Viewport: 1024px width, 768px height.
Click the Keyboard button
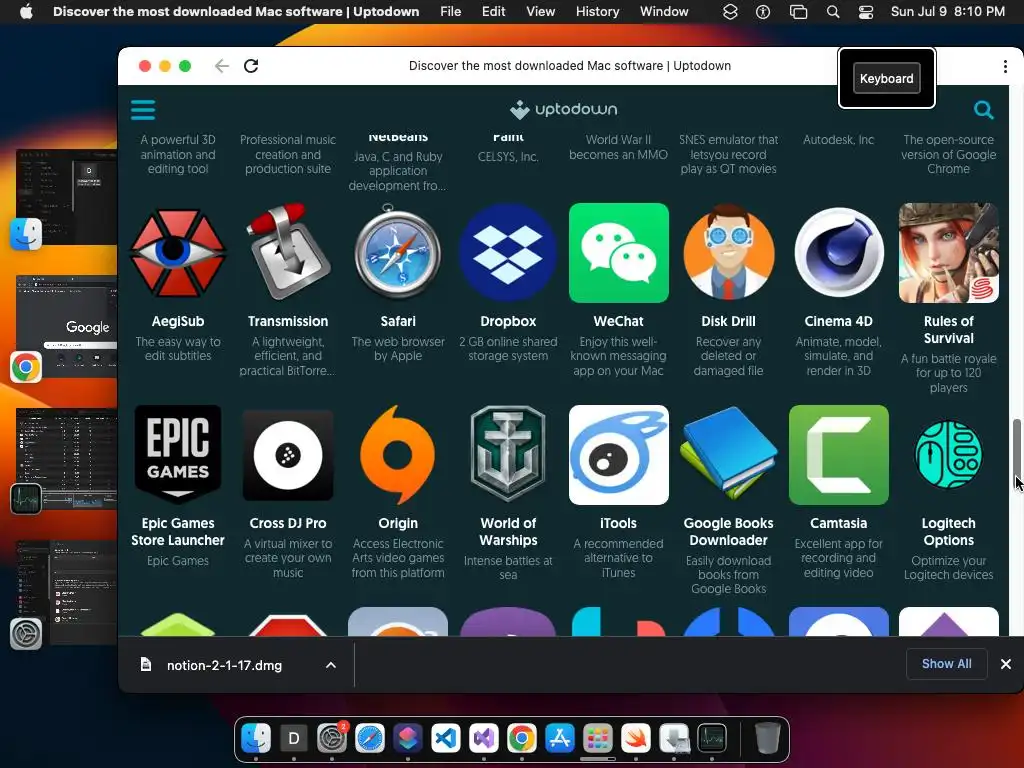(886, 78)
